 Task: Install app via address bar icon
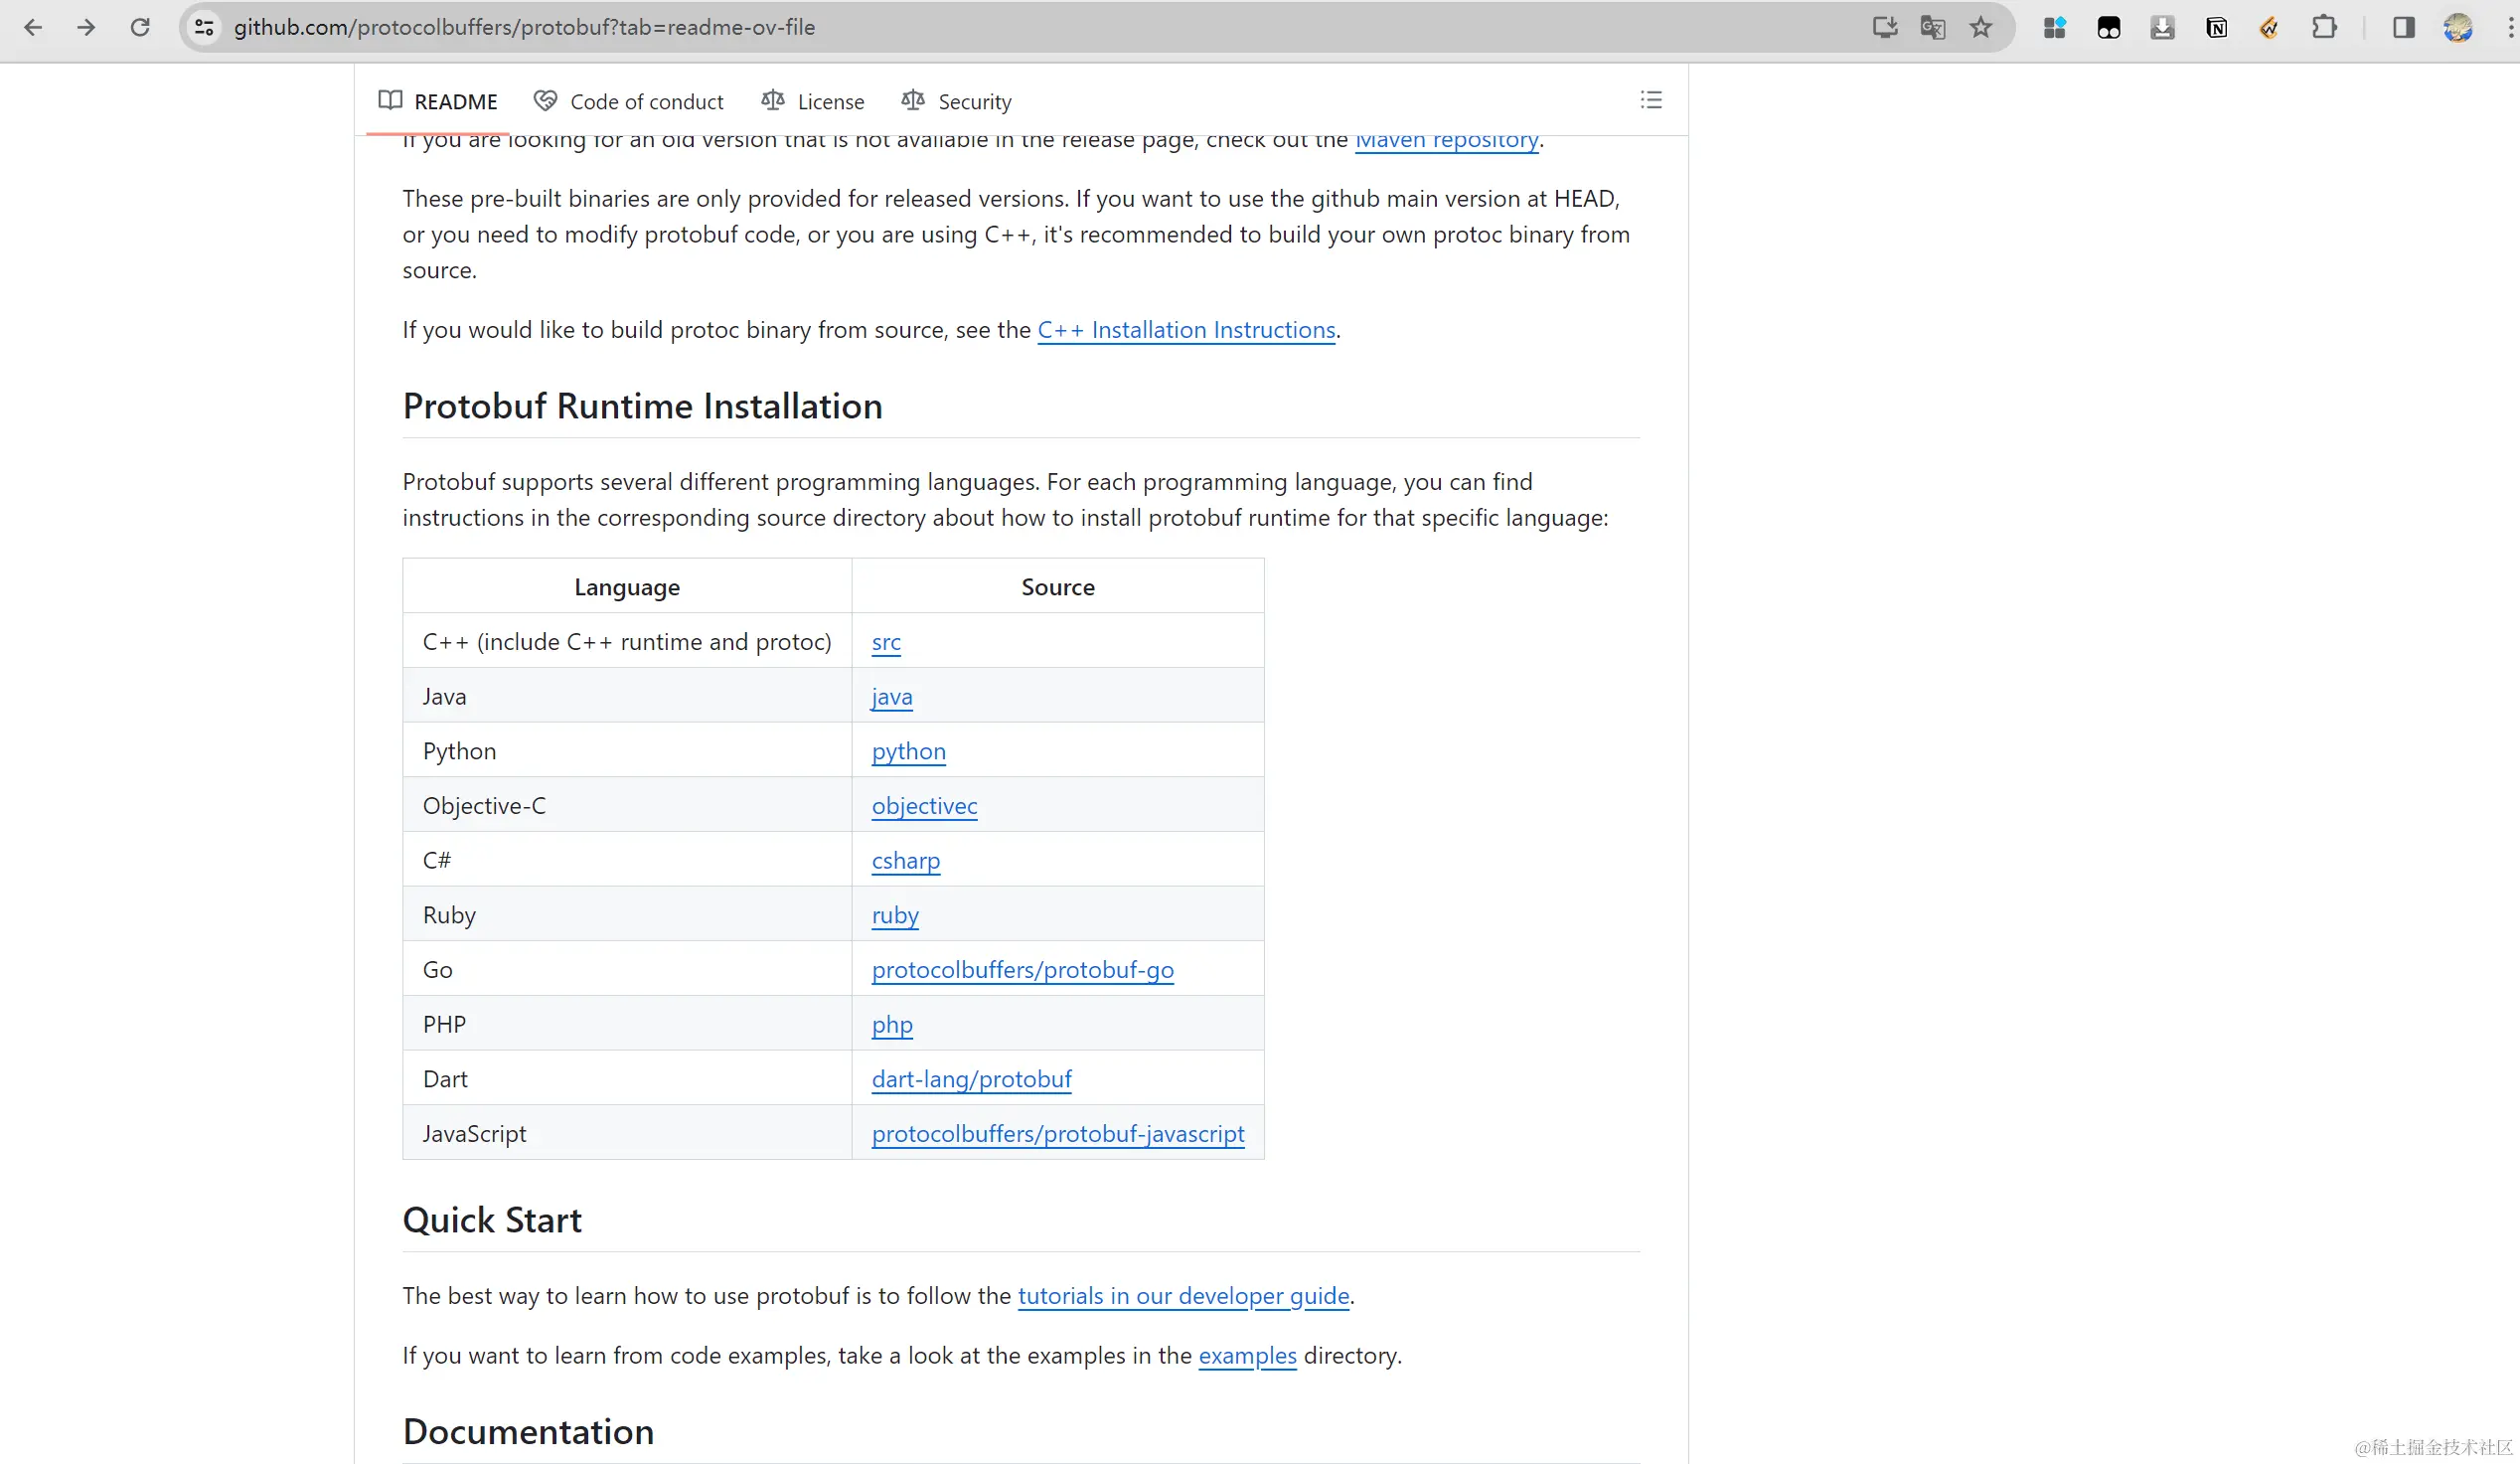pyautogui.click(x=1884, y=27)
